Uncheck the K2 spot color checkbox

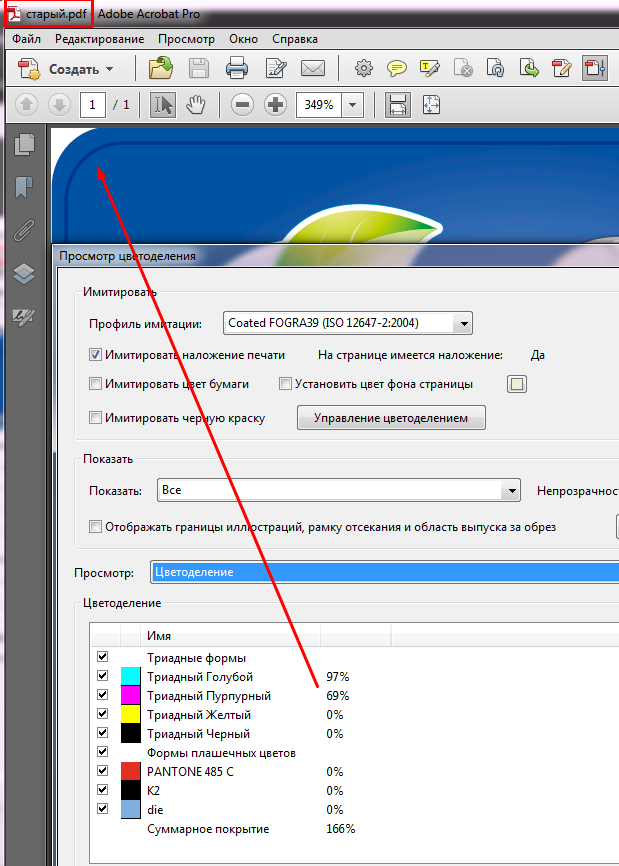(102, 789)
